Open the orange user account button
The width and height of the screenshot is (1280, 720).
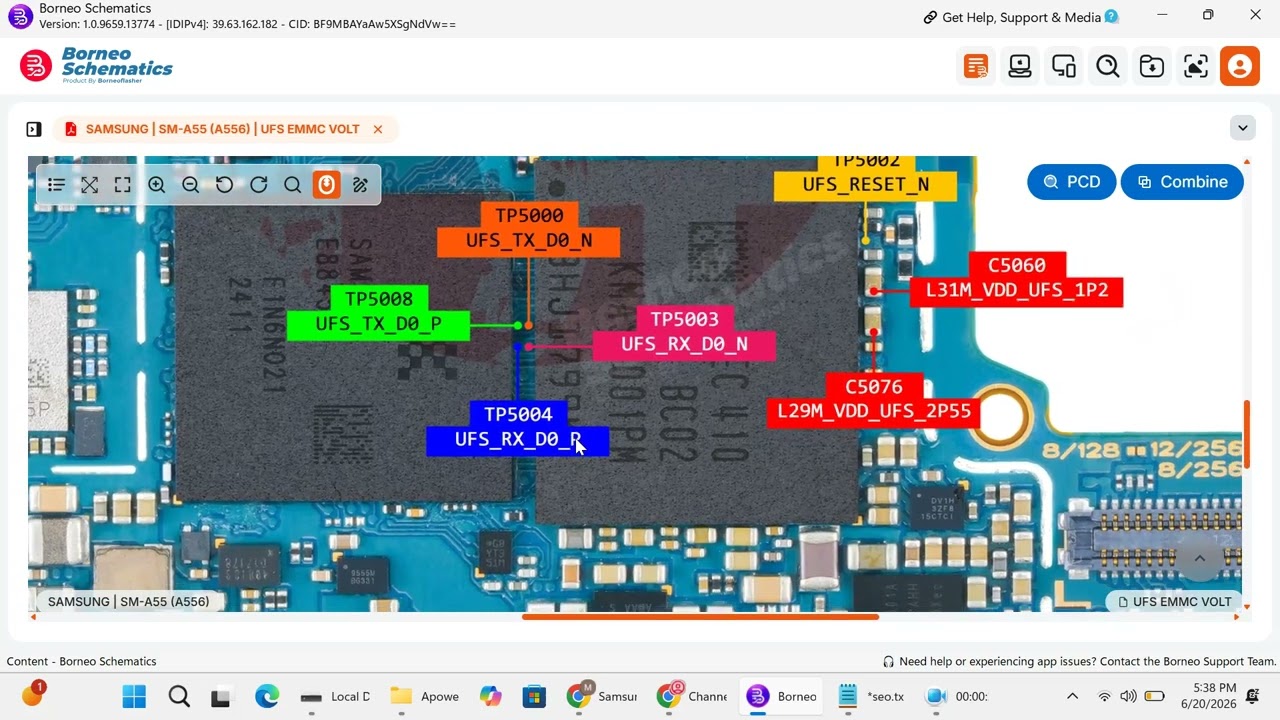[x=1240, y=67]
